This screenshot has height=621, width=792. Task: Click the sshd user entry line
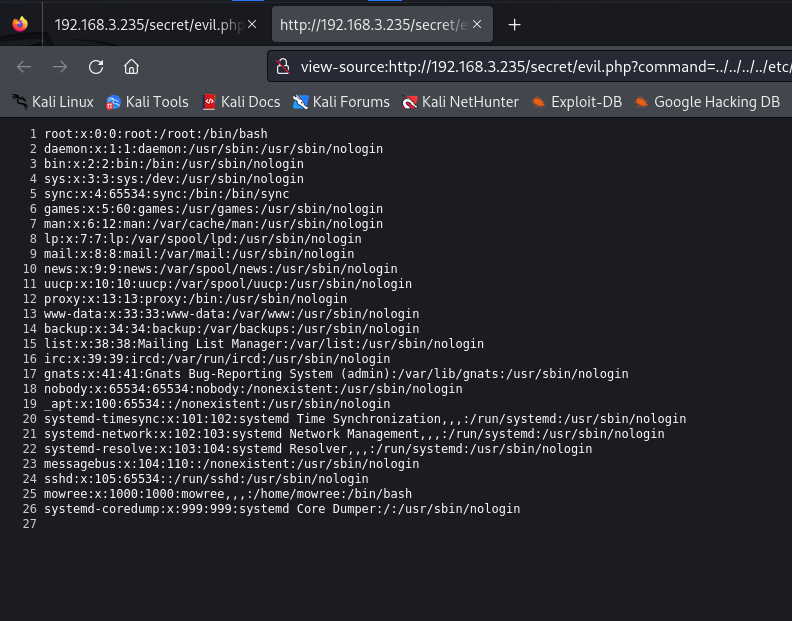(206, 479)
